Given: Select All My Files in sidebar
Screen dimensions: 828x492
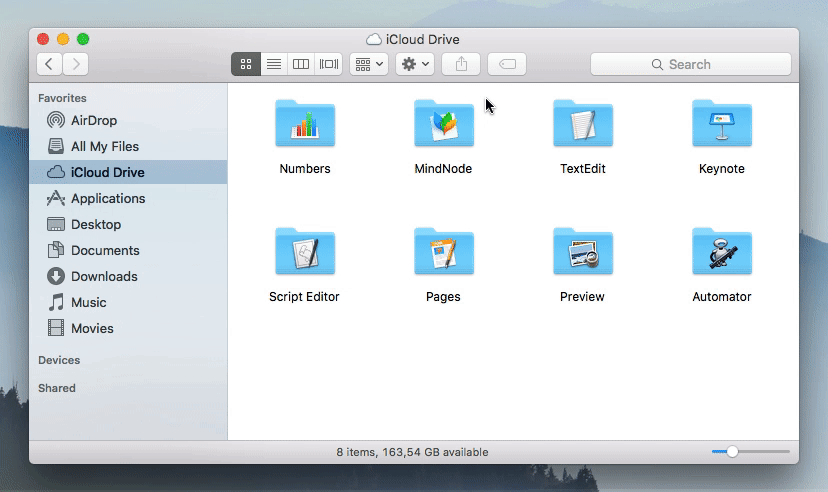Looking at the screenshot, I should 128,146.
